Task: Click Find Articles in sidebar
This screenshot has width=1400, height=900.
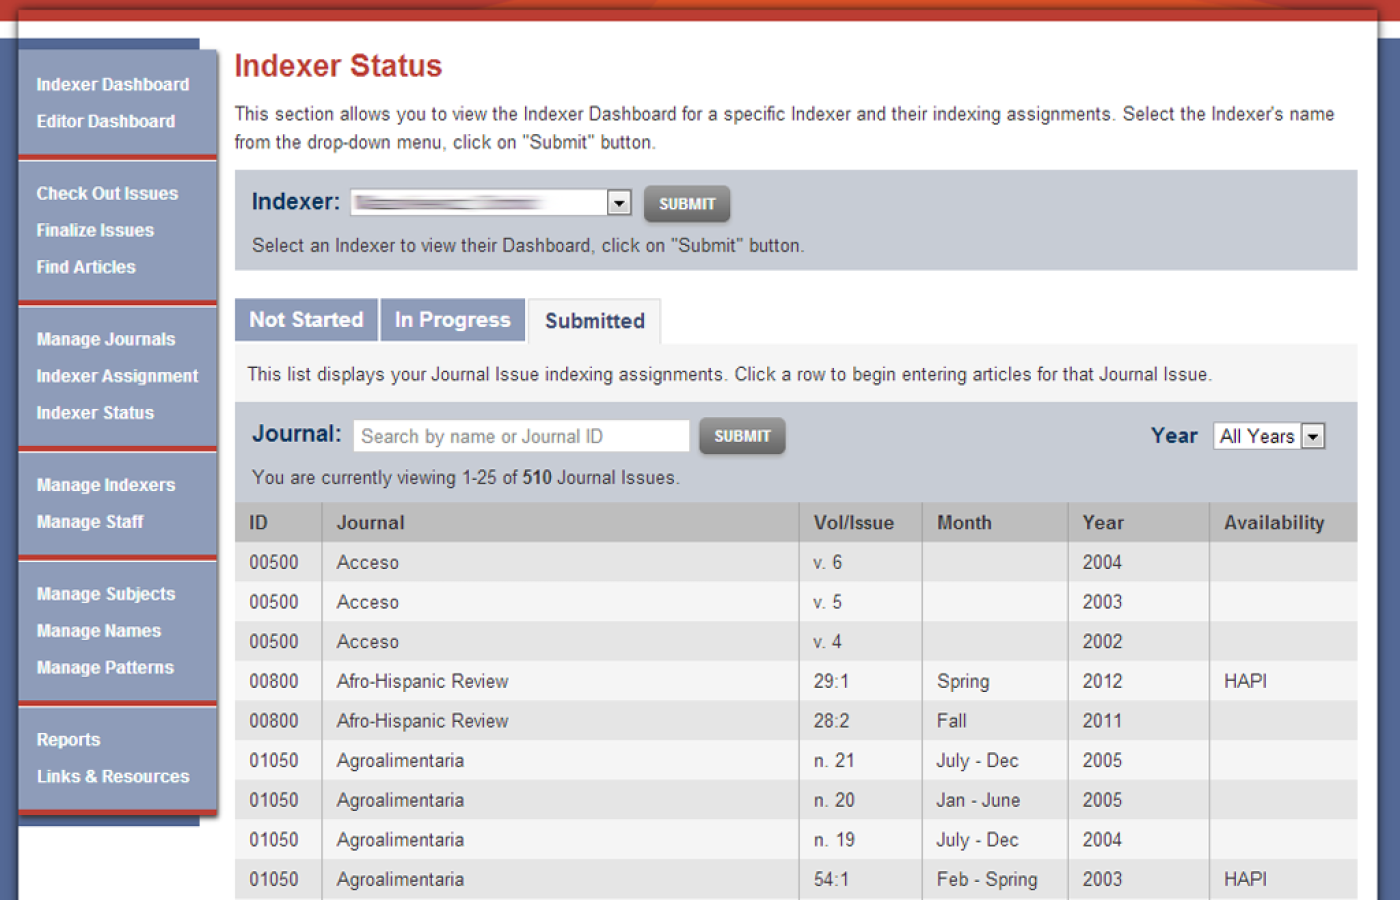Action: click(86, 267)
